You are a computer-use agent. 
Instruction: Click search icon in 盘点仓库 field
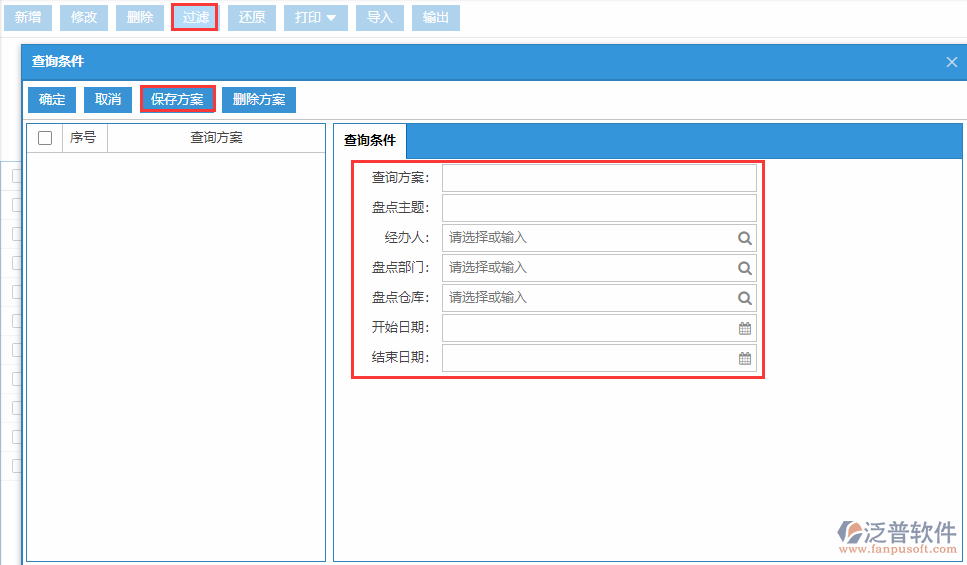click(x=744, y=298)
